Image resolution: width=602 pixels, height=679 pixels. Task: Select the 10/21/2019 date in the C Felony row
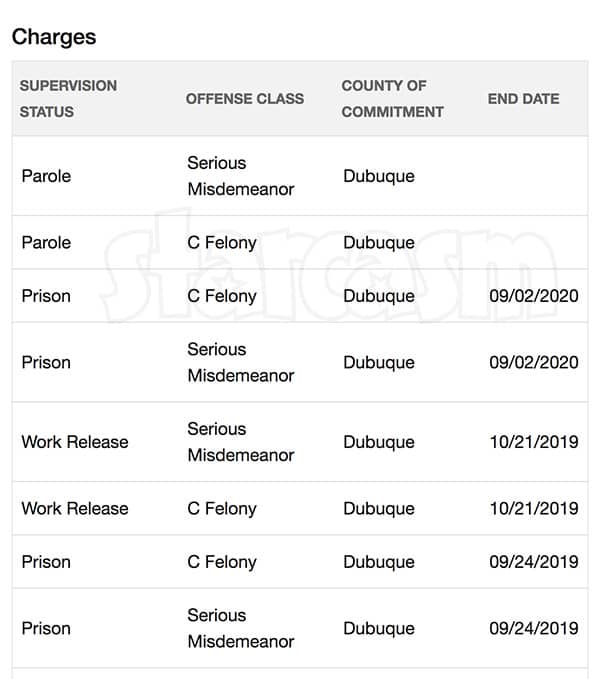(x=533, y=509)
